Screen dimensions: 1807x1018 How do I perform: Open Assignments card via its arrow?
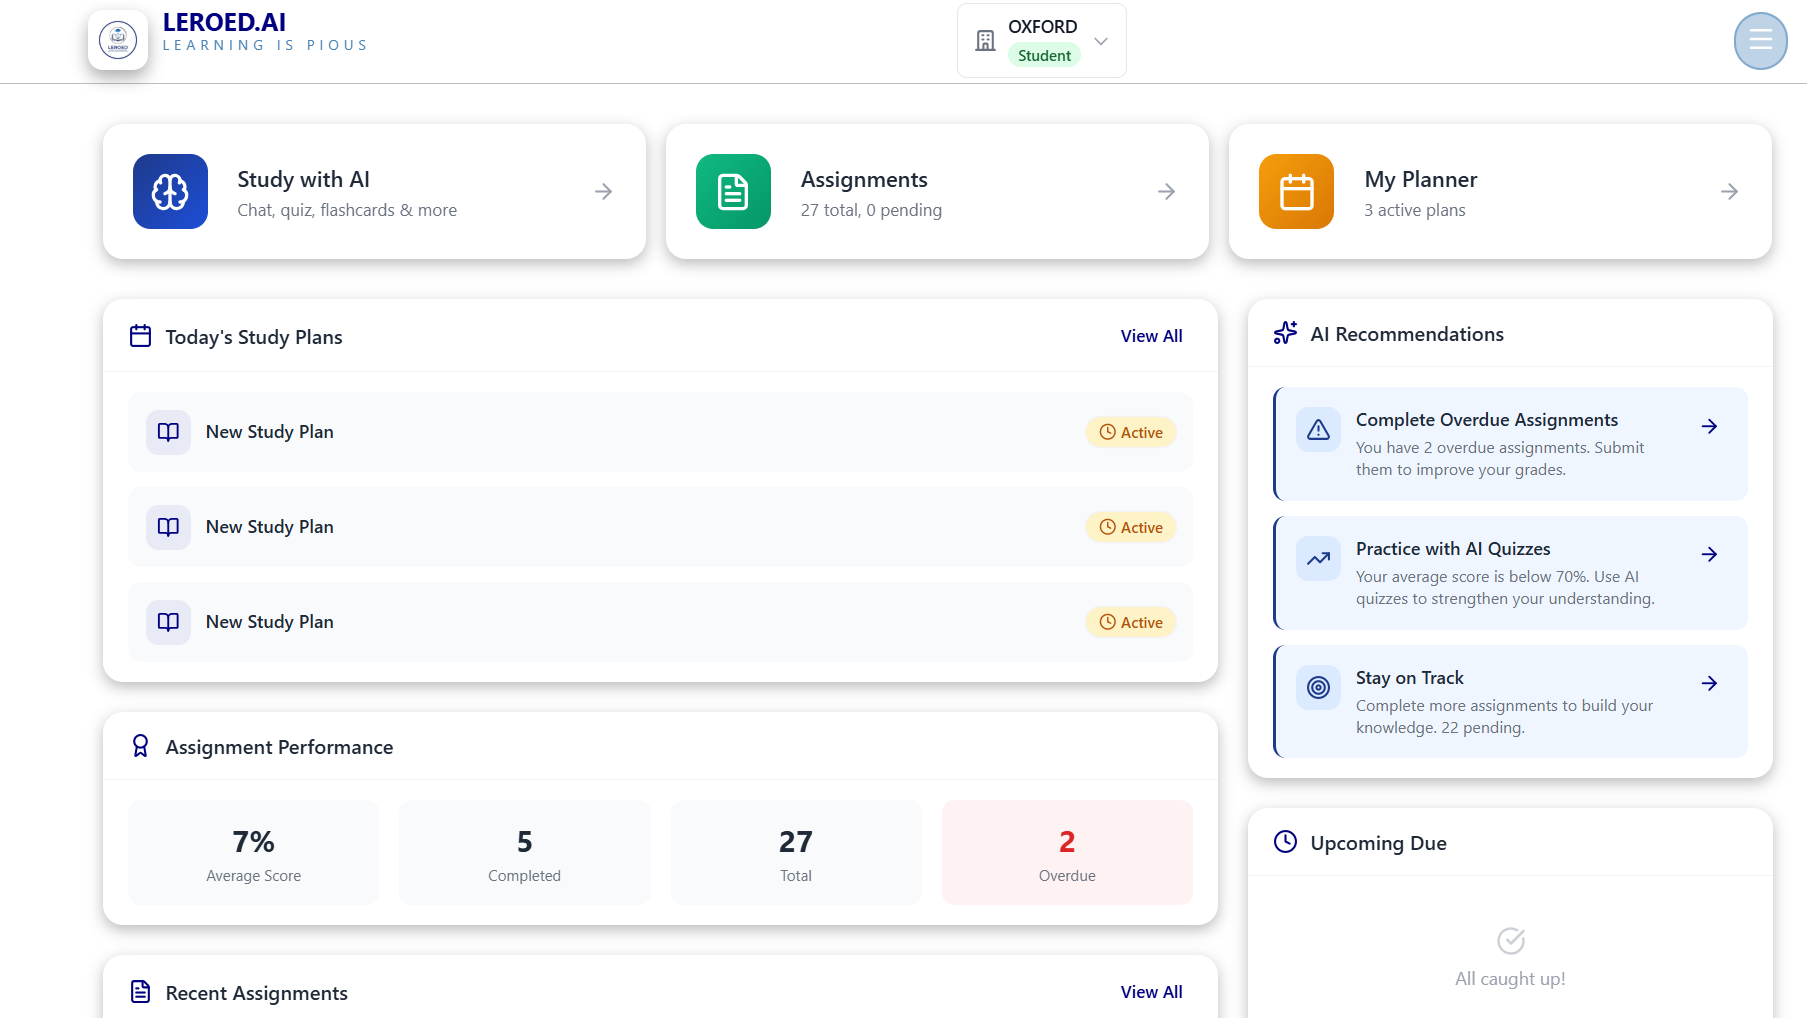pos(1166,191)
